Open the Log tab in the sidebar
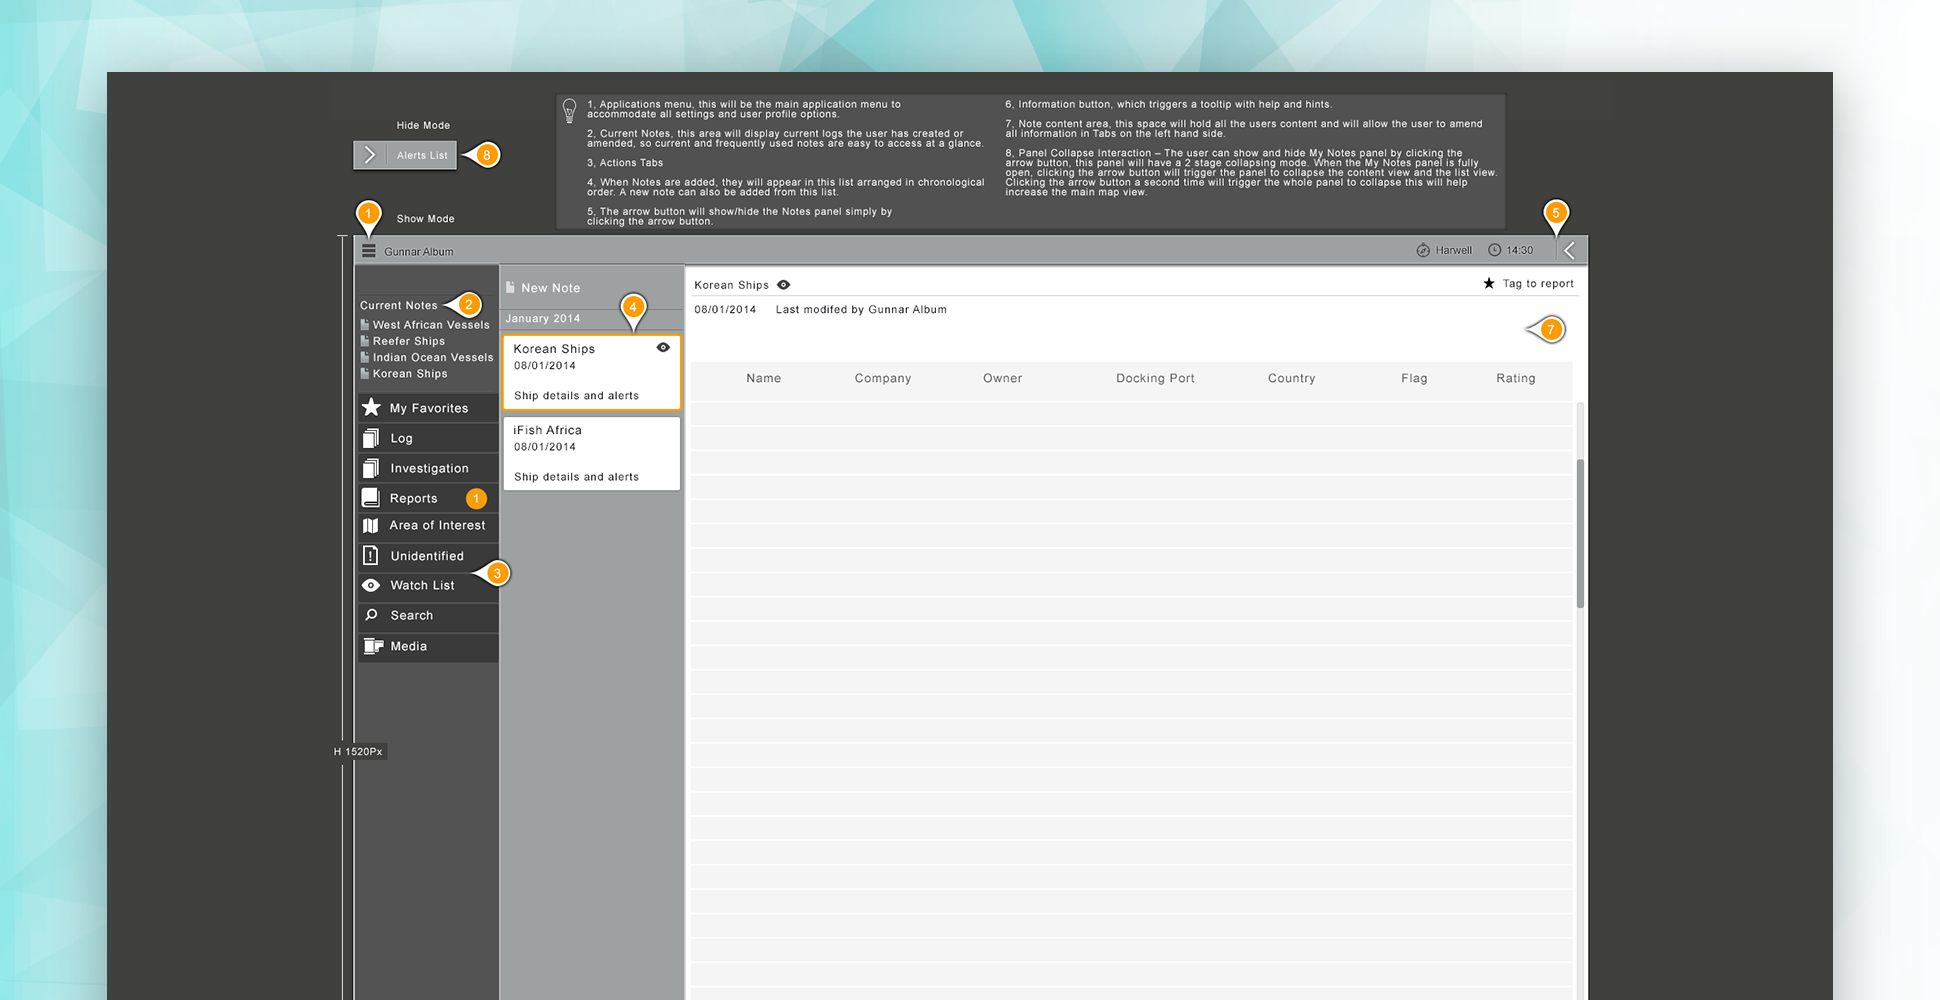The height and width of the screenshot is (1000, 1940). [401, 438]
